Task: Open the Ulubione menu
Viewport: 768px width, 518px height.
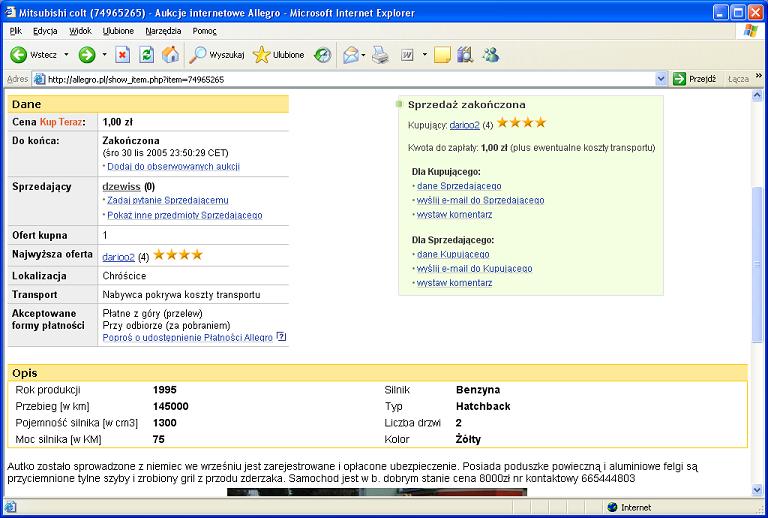Action: click(x=118, y=31)
